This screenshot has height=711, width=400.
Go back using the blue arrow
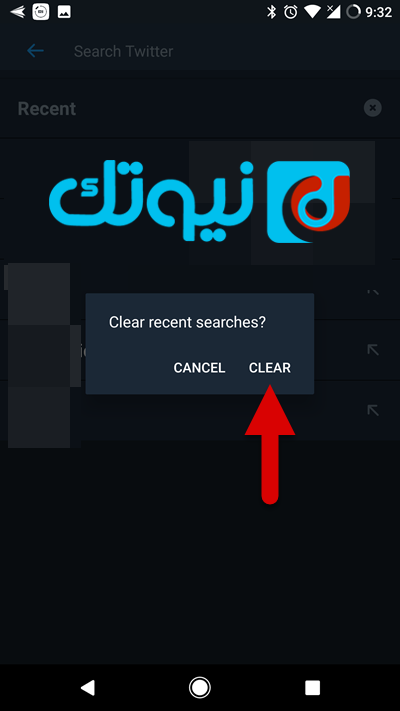click(35, 51)
